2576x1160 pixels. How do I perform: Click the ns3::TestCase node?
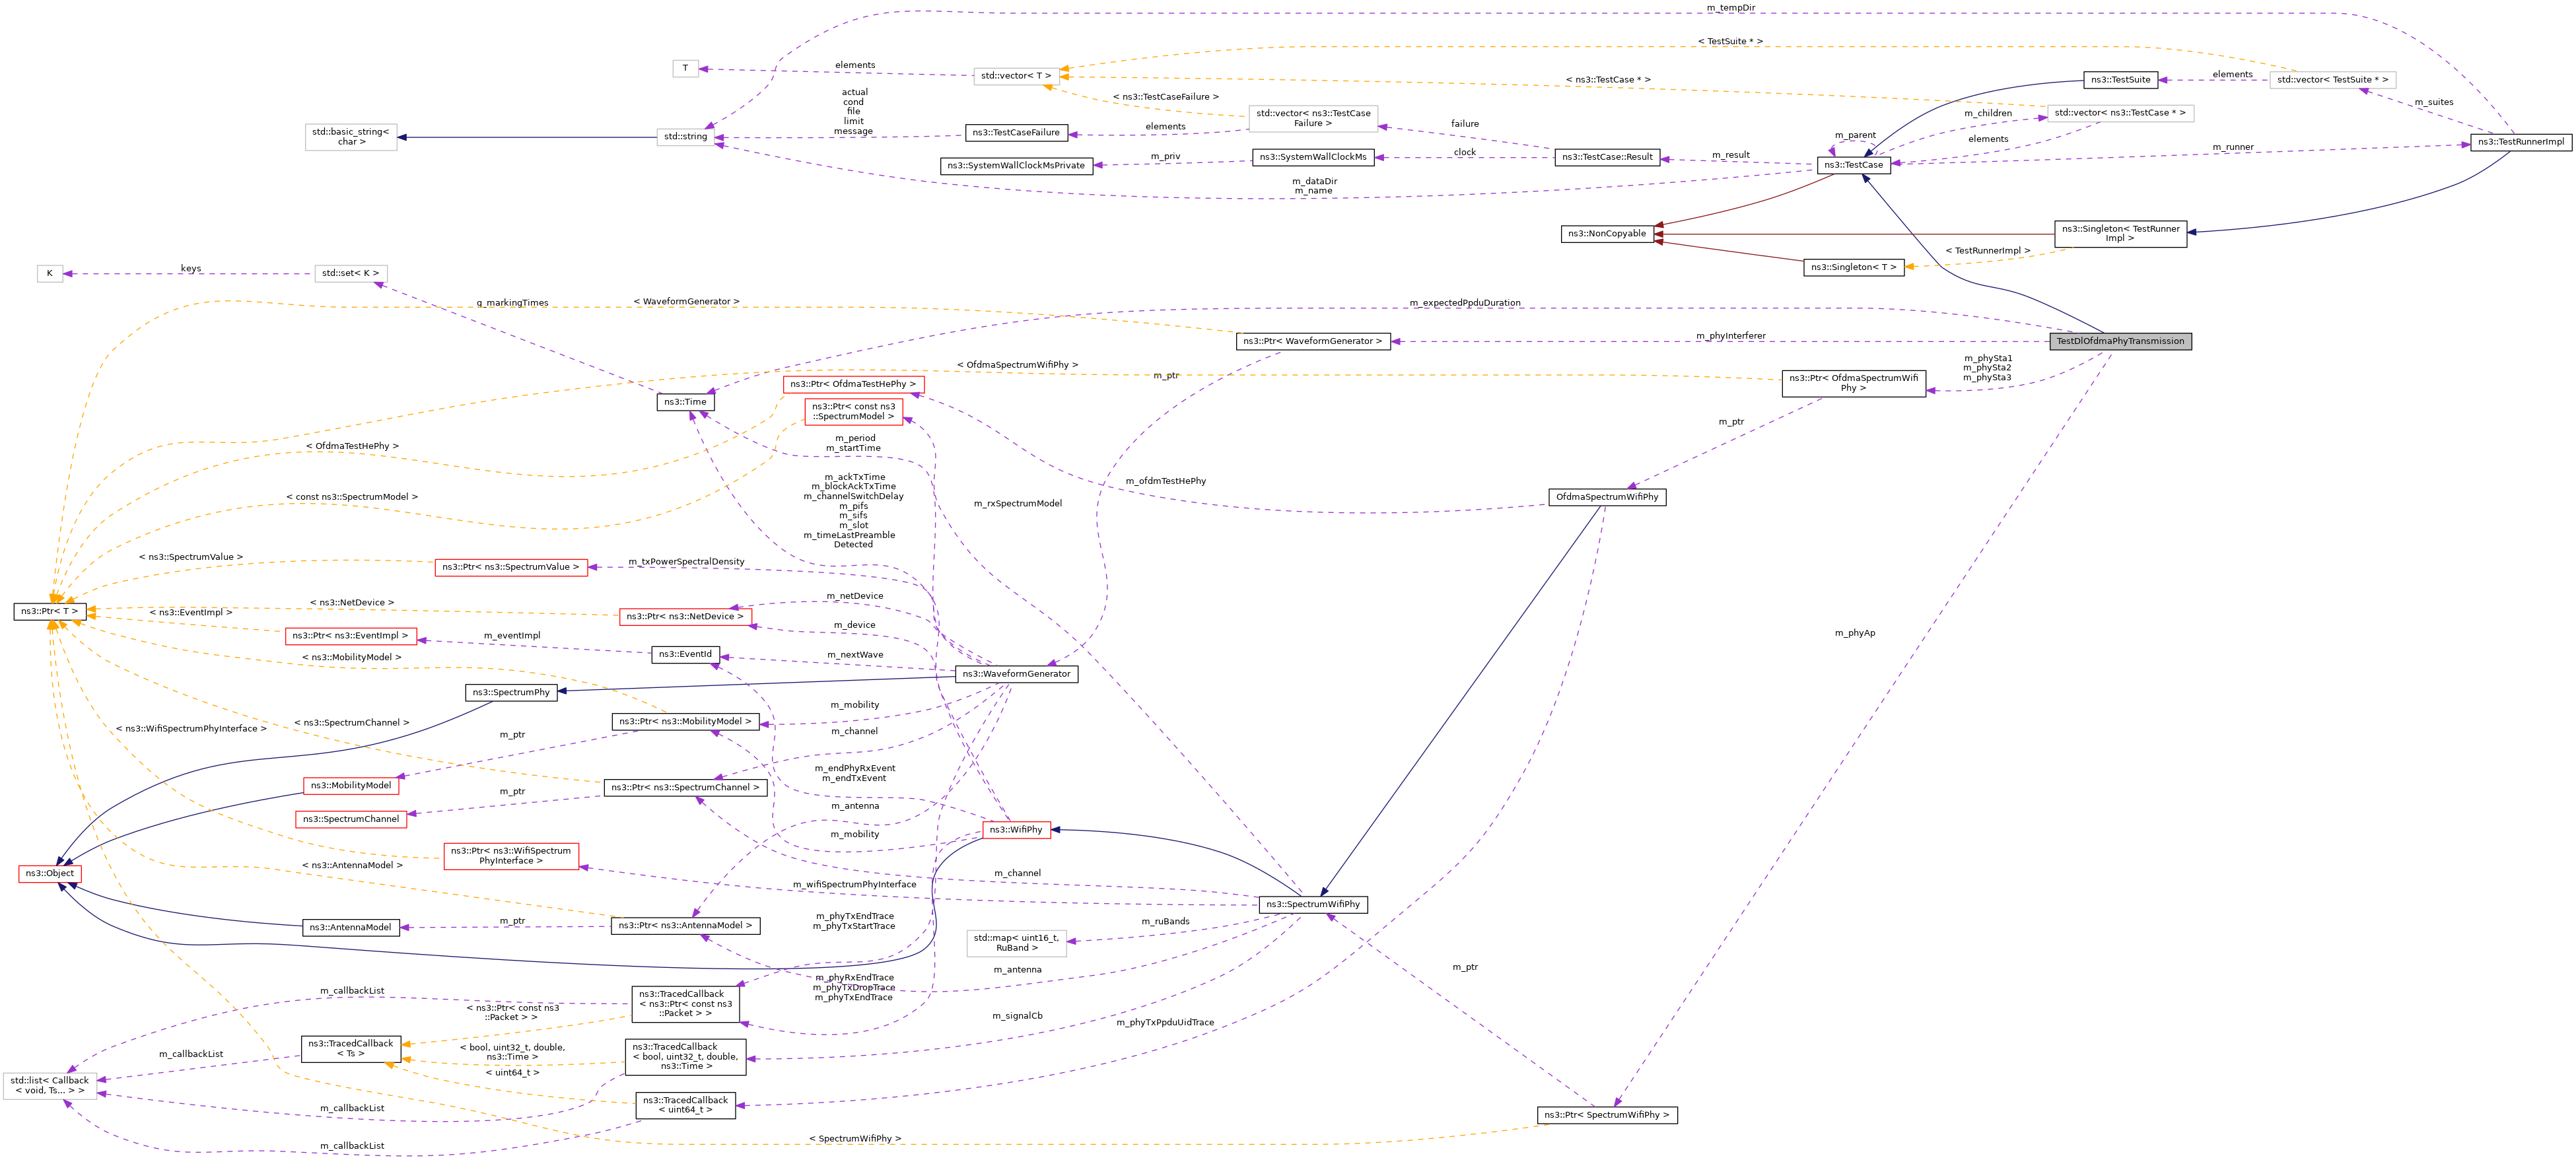[1853, 165]
